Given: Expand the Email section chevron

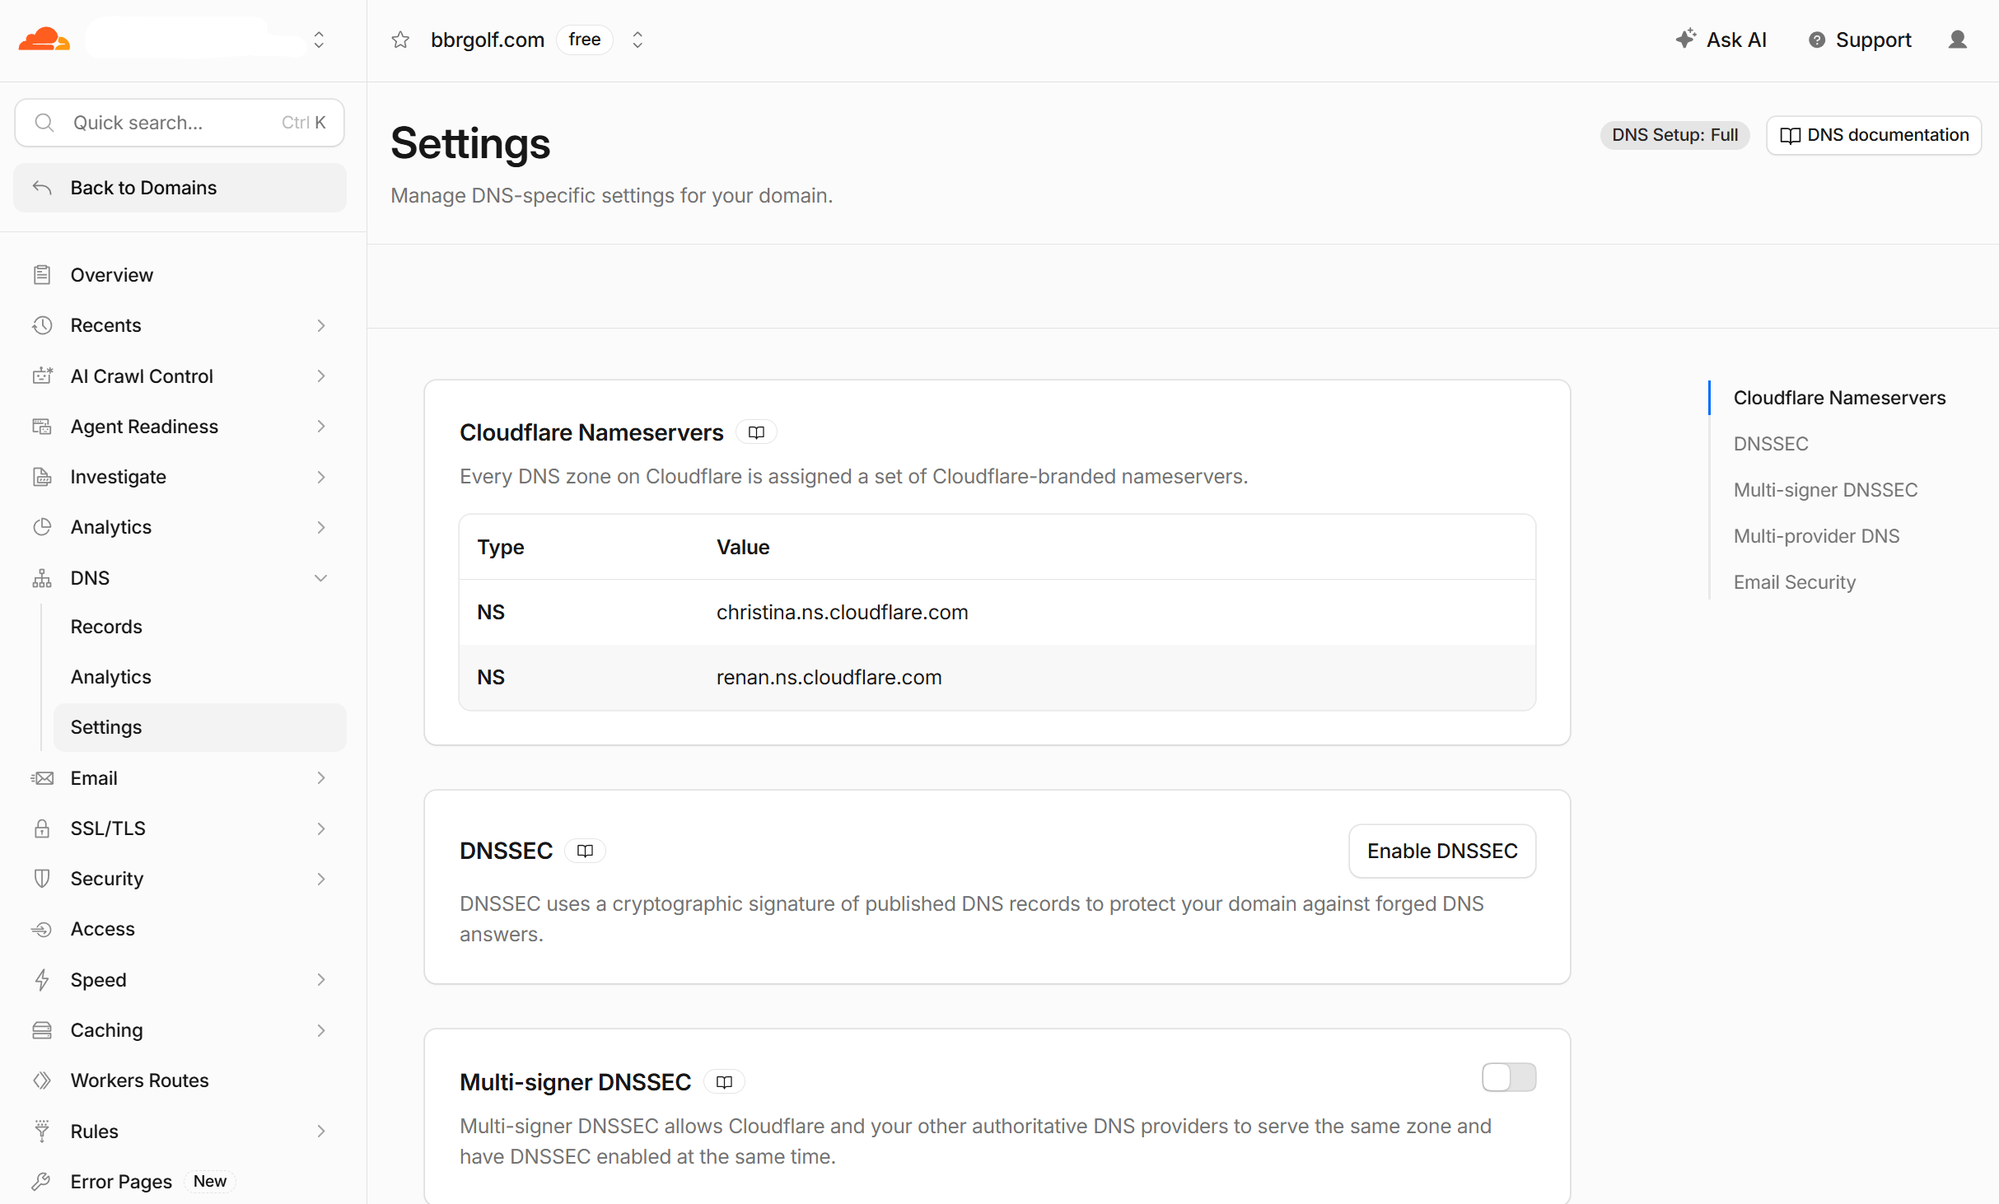Looking at the screenshot, I should tap(321, 778).
